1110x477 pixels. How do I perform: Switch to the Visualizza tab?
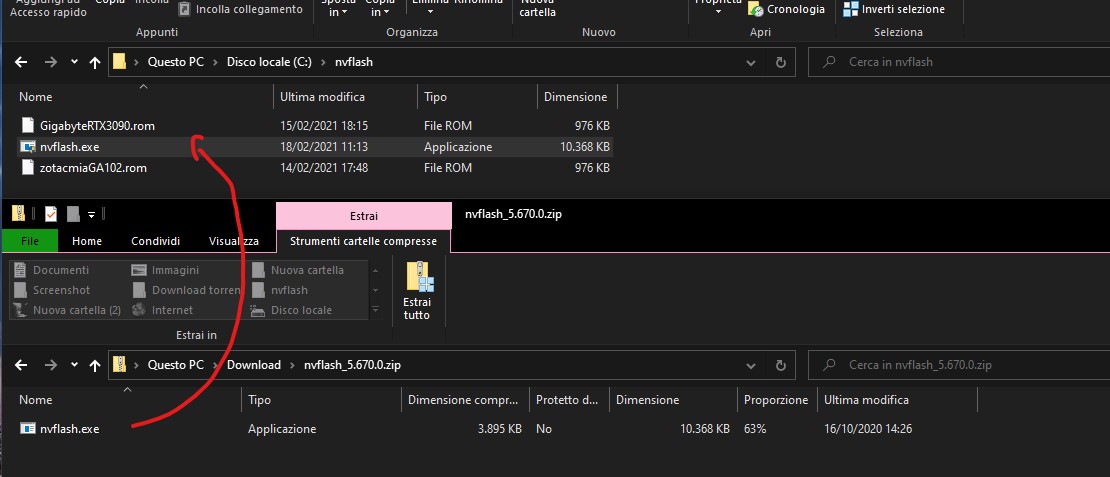point(234,241)
